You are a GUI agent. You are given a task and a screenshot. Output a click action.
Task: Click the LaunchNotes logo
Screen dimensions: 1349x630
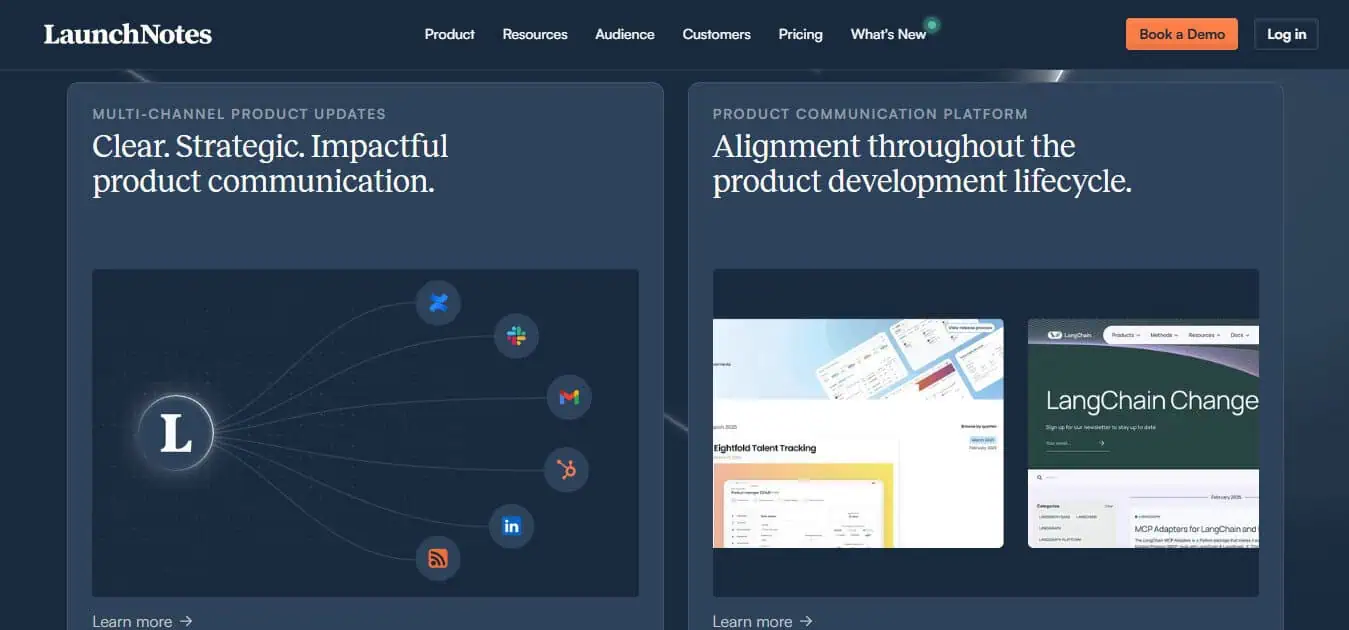pos(128,34)
